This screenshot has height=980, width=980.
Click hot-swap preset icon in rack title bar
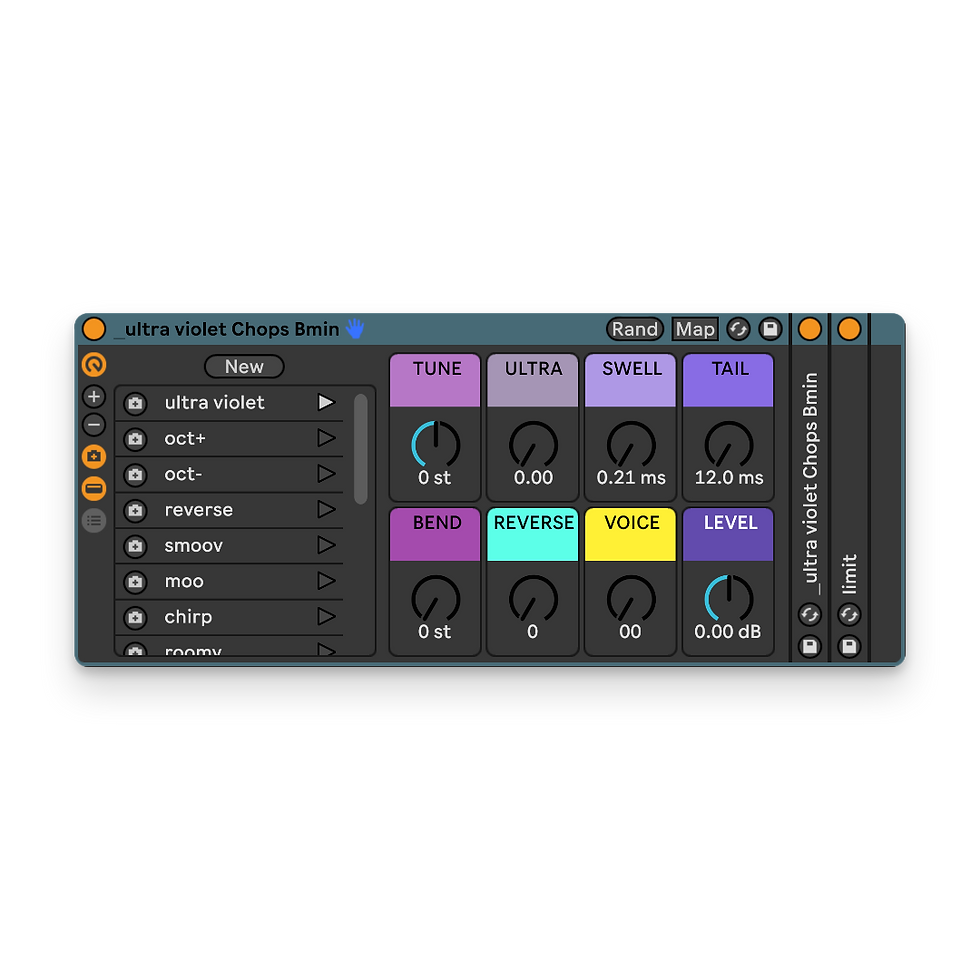[x=738, y=329]
